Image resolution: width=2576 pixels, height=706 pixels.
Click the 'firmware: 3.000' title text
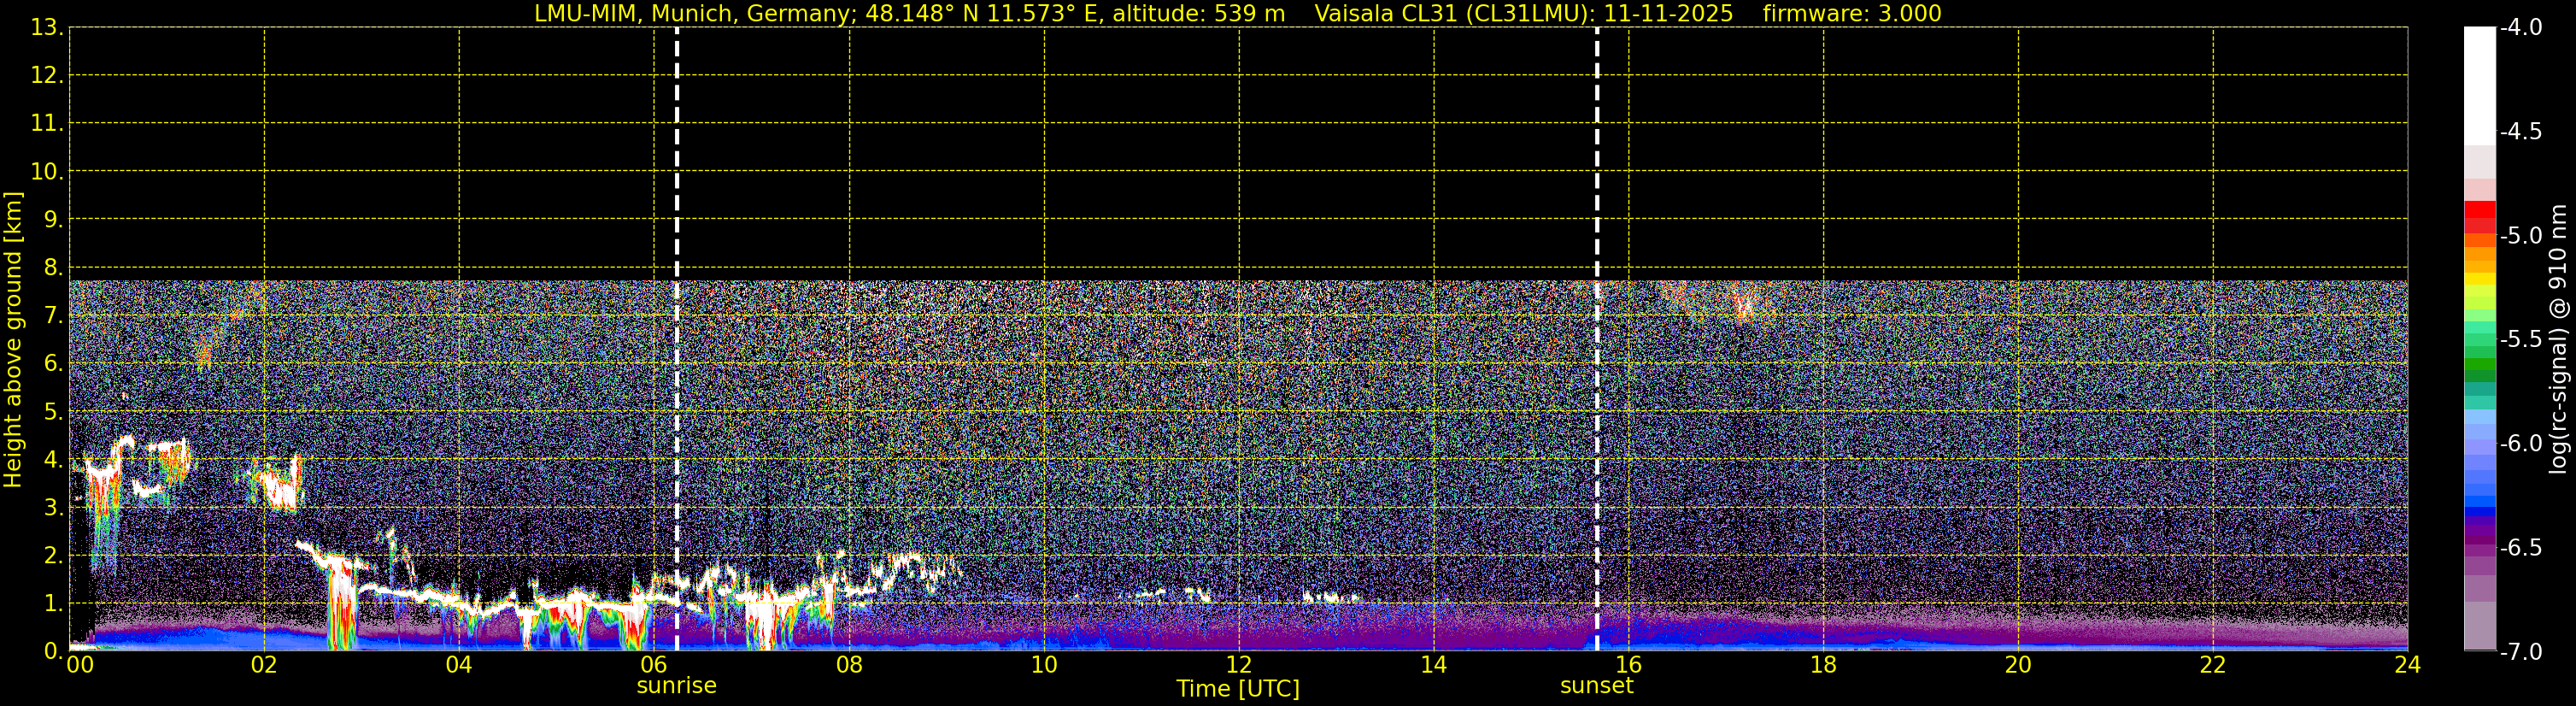coord(1852,14)
